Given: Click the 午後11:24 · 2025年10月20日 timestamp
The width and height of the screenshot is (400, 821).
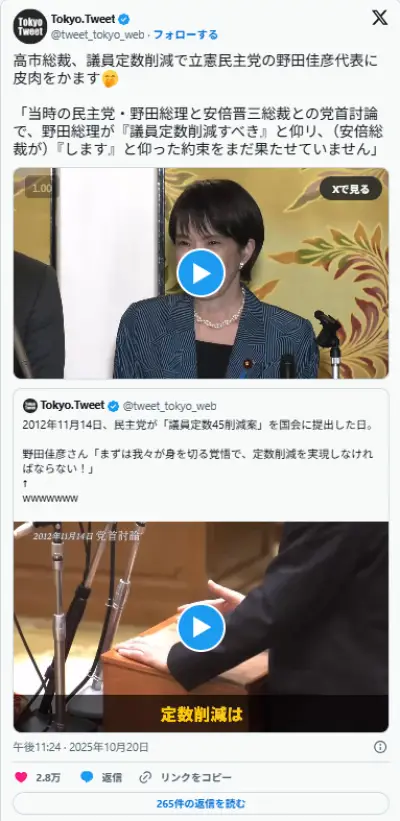Looking at the screenshot, I should click(81, 747).
